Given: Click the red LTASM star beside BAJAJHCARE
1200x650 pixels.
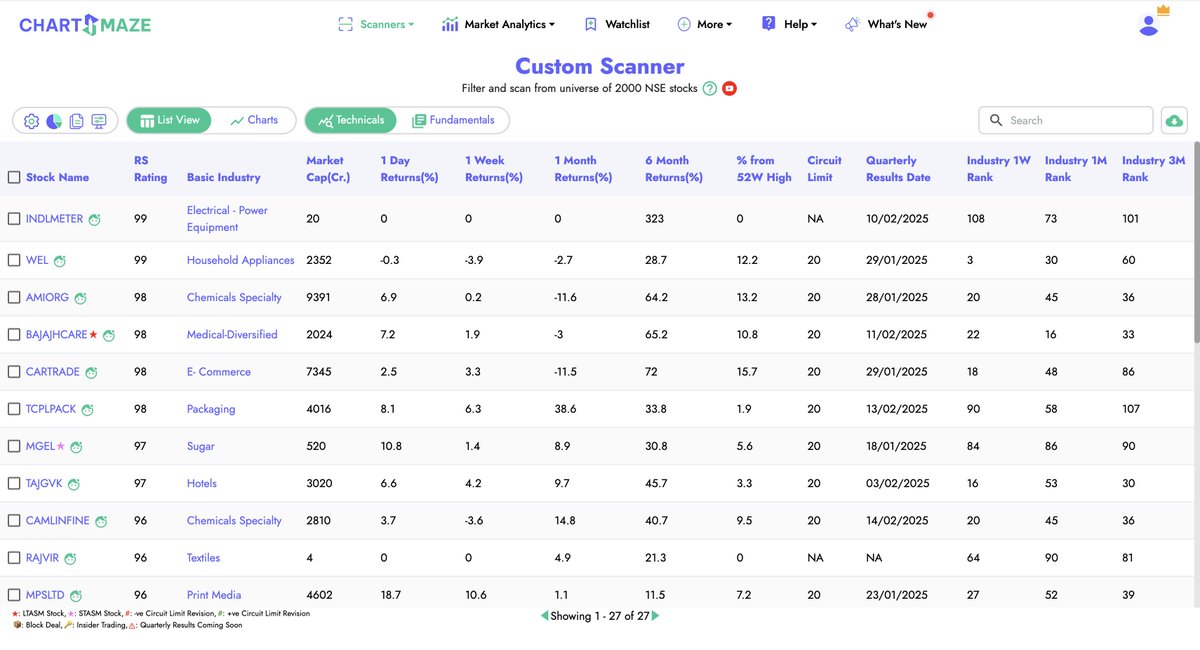Looking at the screenshot, I should tap(93, 335).
